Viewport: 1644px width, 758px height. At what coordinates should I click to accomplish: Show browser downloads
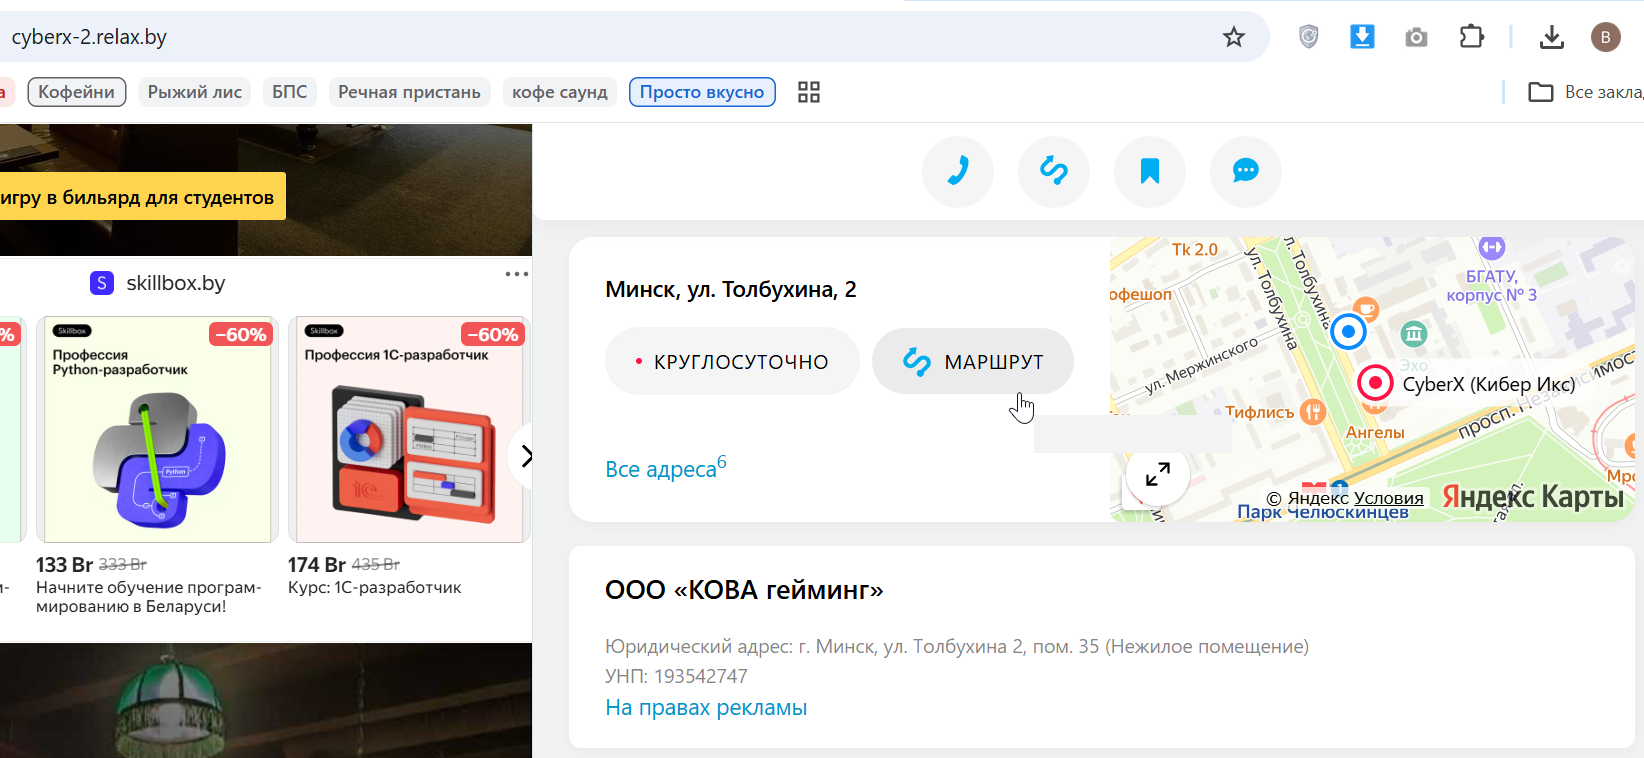(x=1552, y=37)
